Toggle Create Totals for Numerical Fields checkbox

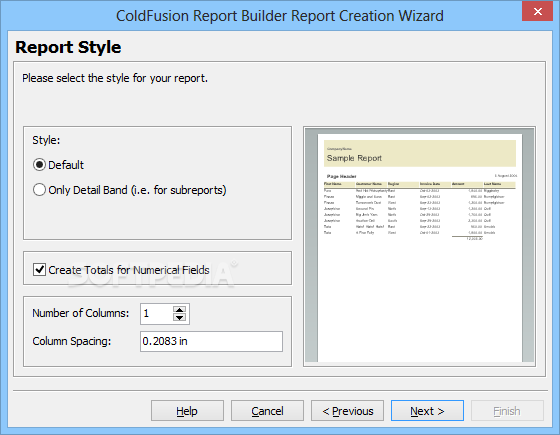(39, 270)
